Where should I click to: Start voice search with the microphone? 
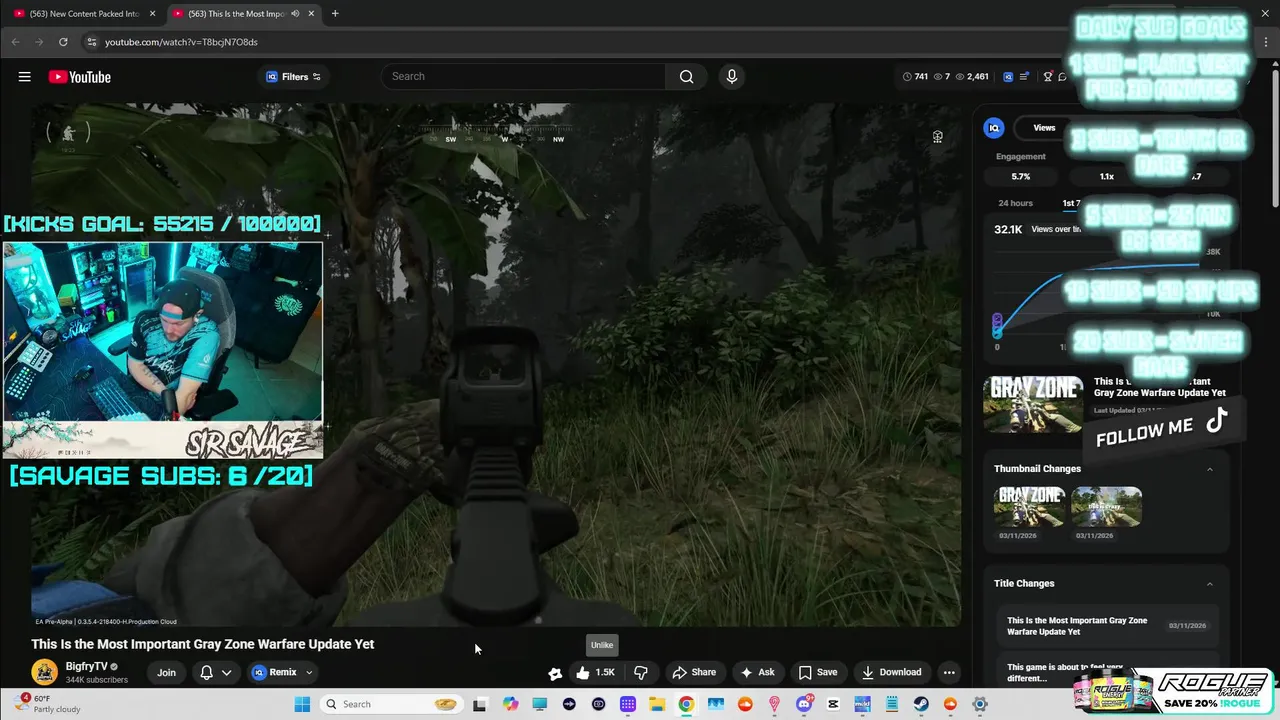(x=731, y=76)
